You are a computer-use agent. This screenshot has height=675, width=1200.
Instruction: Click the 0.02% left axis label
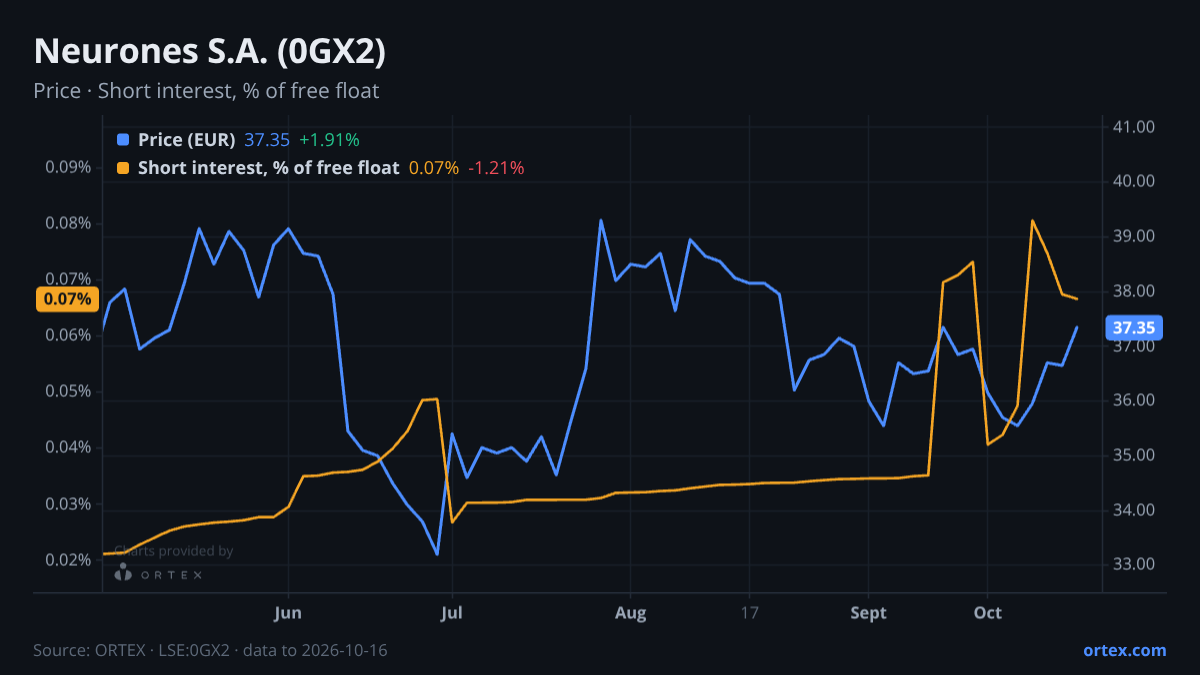pos(68,560)
